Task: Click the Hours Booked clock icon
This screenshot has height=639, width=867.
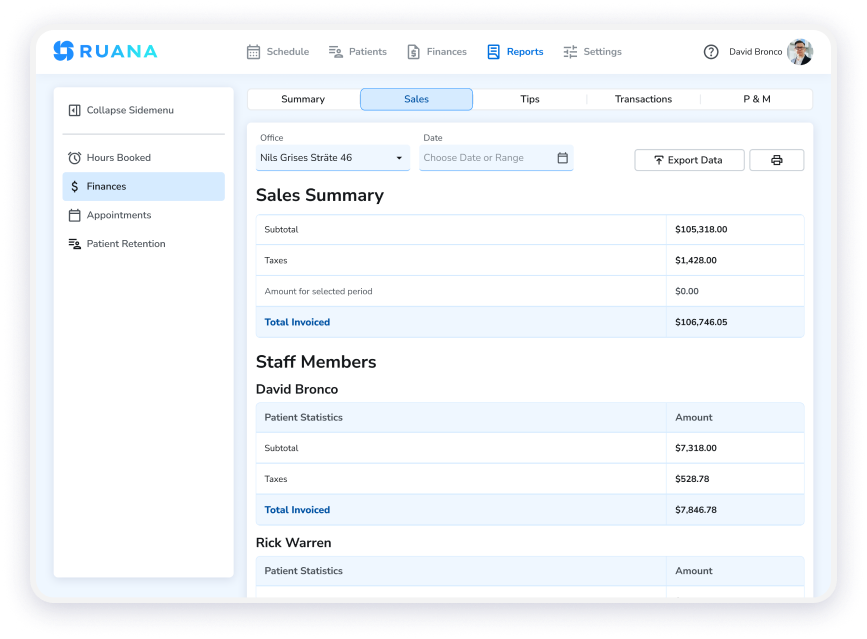Action: pos(75,158)
